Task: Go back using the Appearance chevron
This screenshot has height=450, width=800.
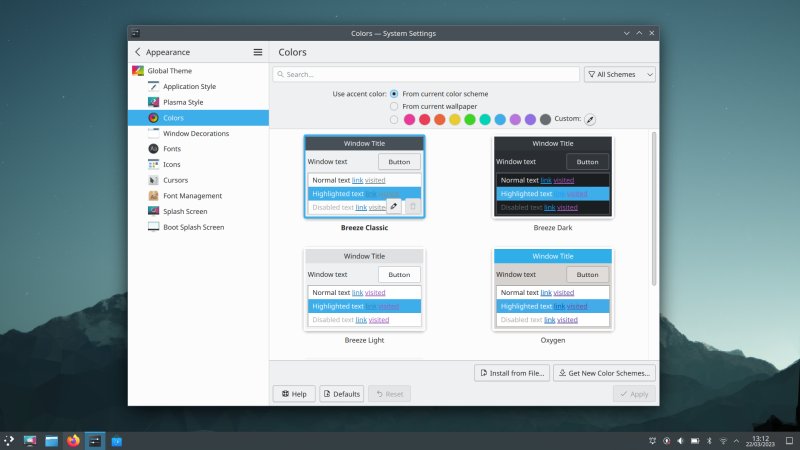Action: (138, 52)
